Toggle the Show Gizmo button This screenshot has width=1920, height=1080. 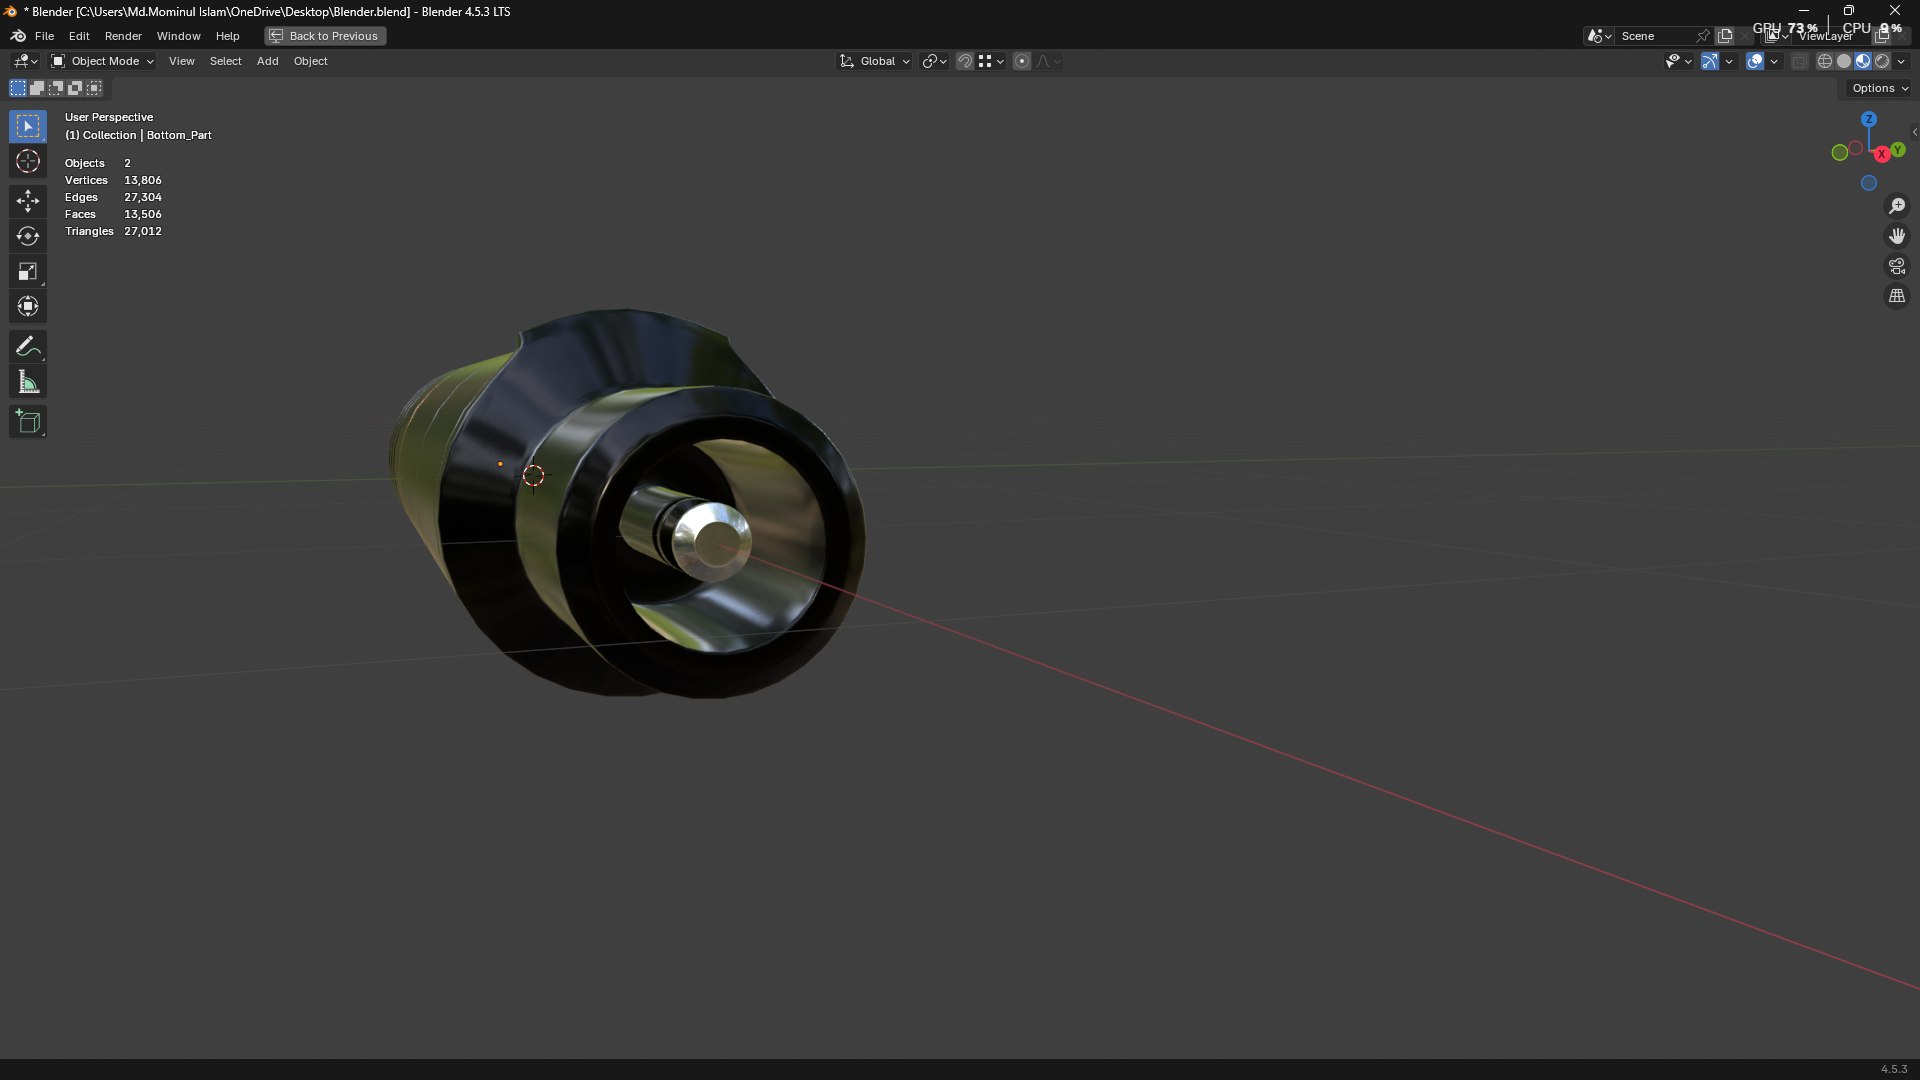[x=1710, y=61]
